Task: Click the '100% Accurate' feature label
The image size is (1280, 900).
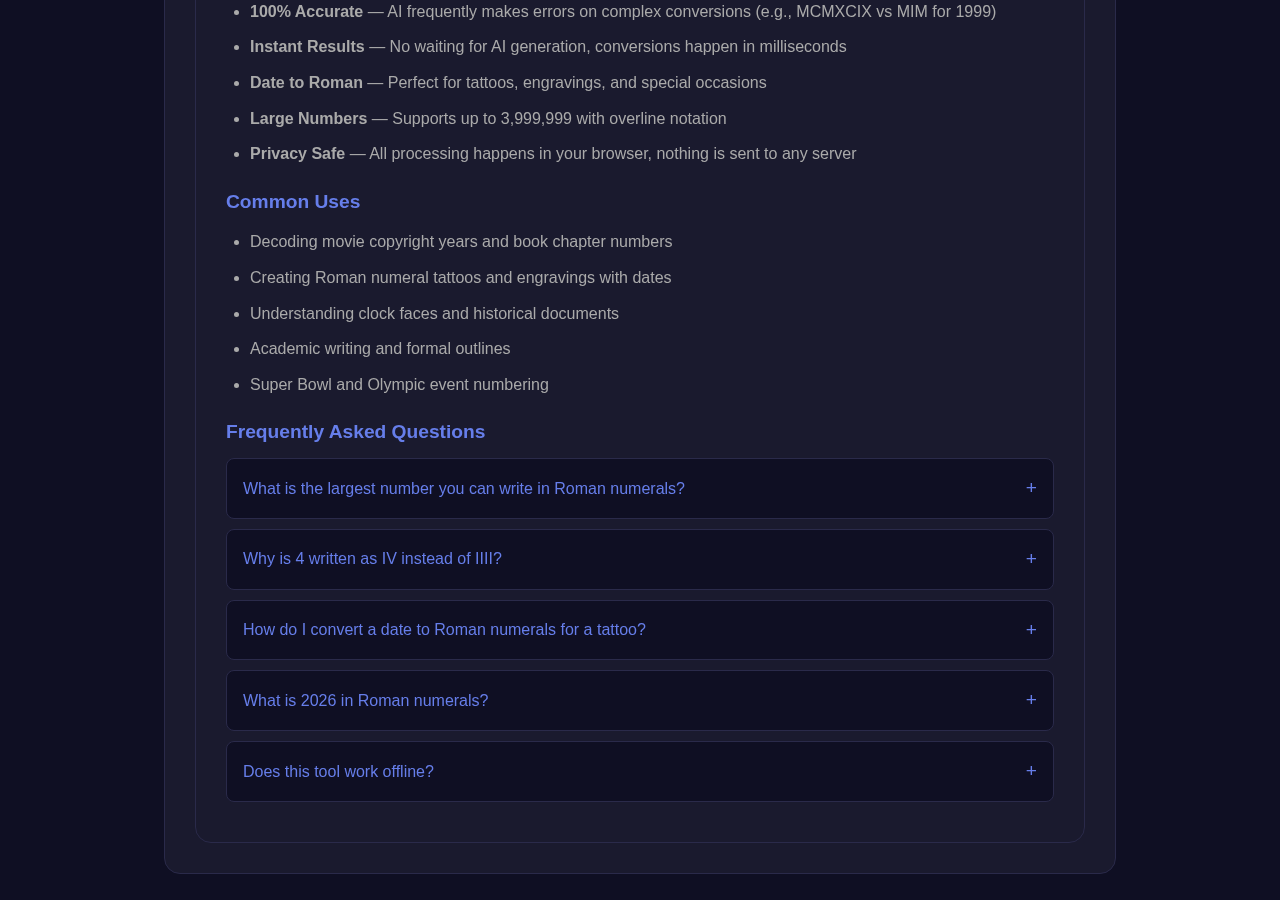Action: (306, 12)
